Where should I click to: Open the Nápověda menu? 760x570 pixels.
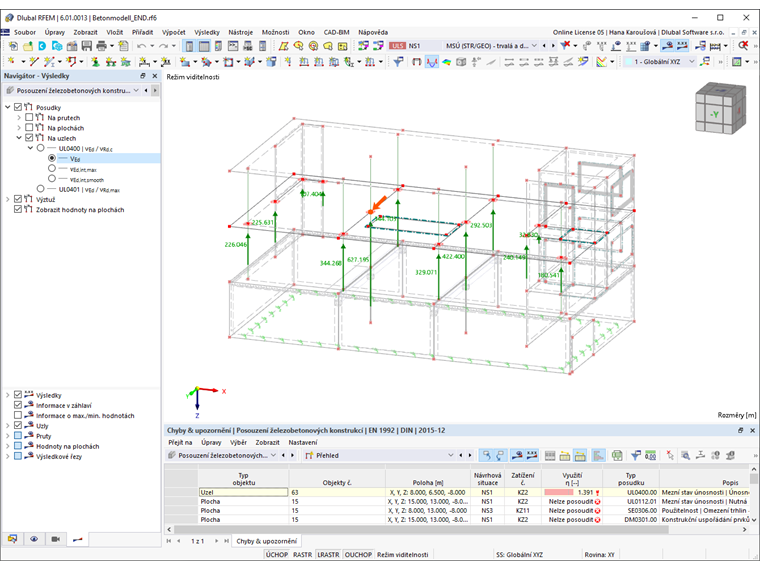click(373, 32)
